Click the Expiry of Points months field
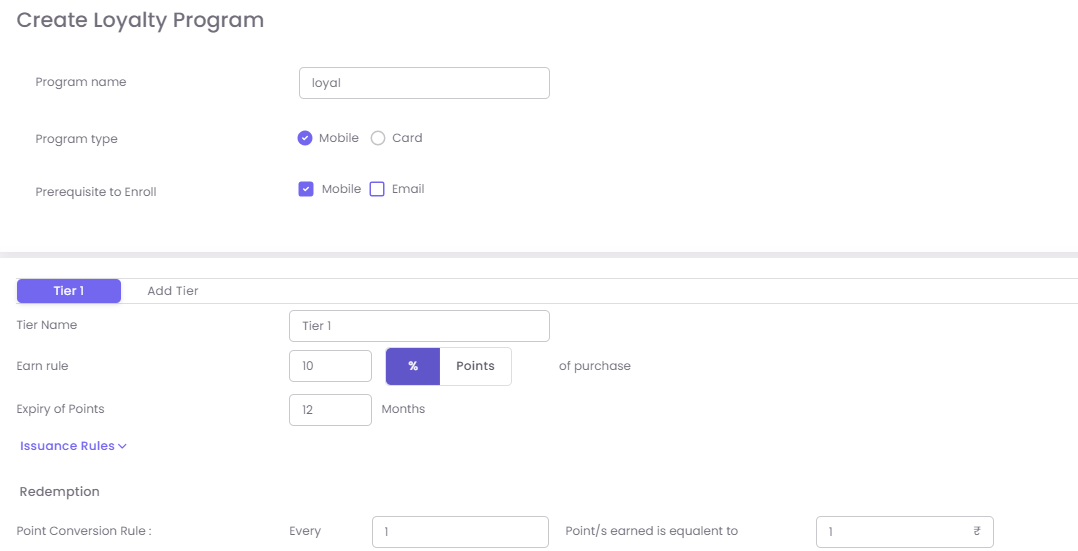 point(330,409)
